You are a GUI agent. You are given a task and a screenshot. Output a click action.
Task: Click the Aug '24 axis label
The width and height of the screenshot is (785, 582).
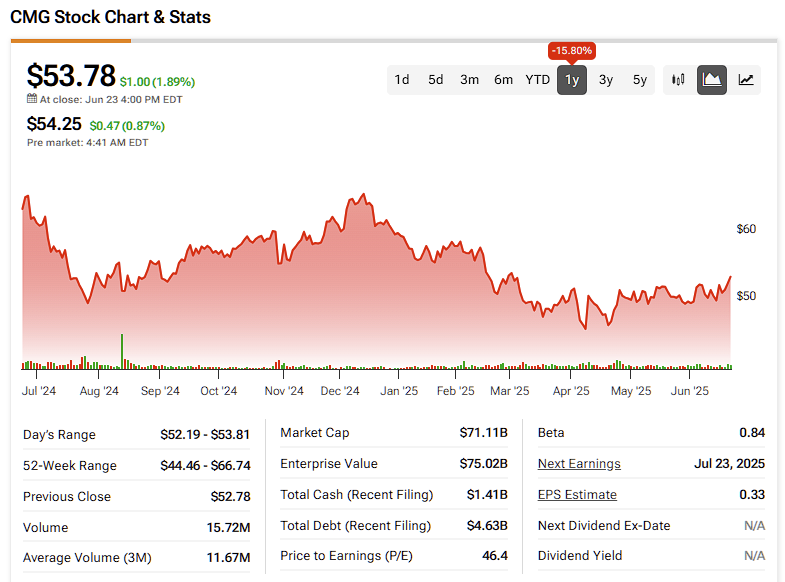99,391
